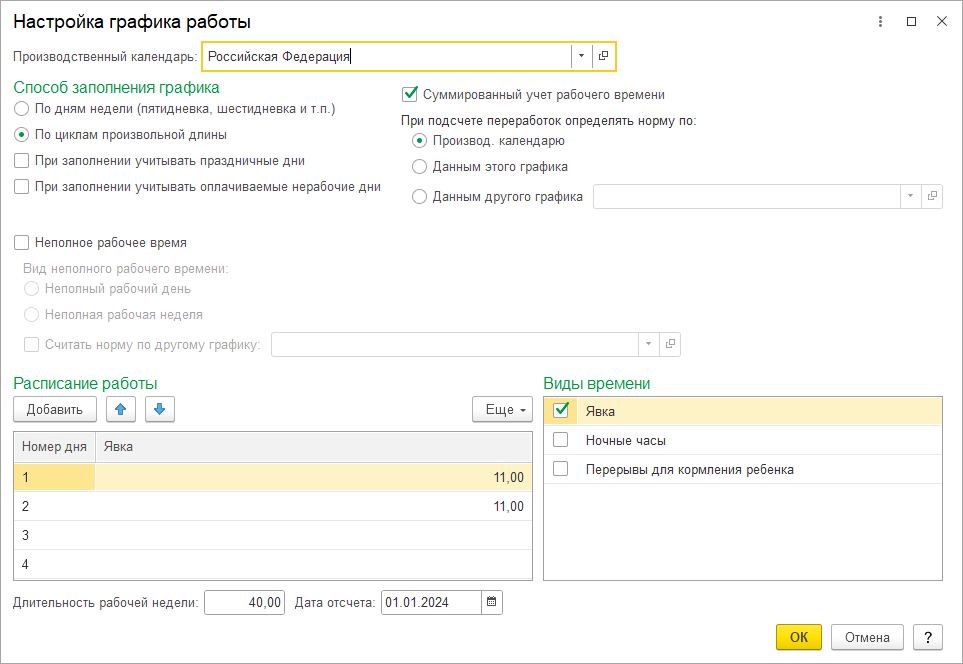
Task: Move schedule row down with blue arrow
Action: click(160, 409)
